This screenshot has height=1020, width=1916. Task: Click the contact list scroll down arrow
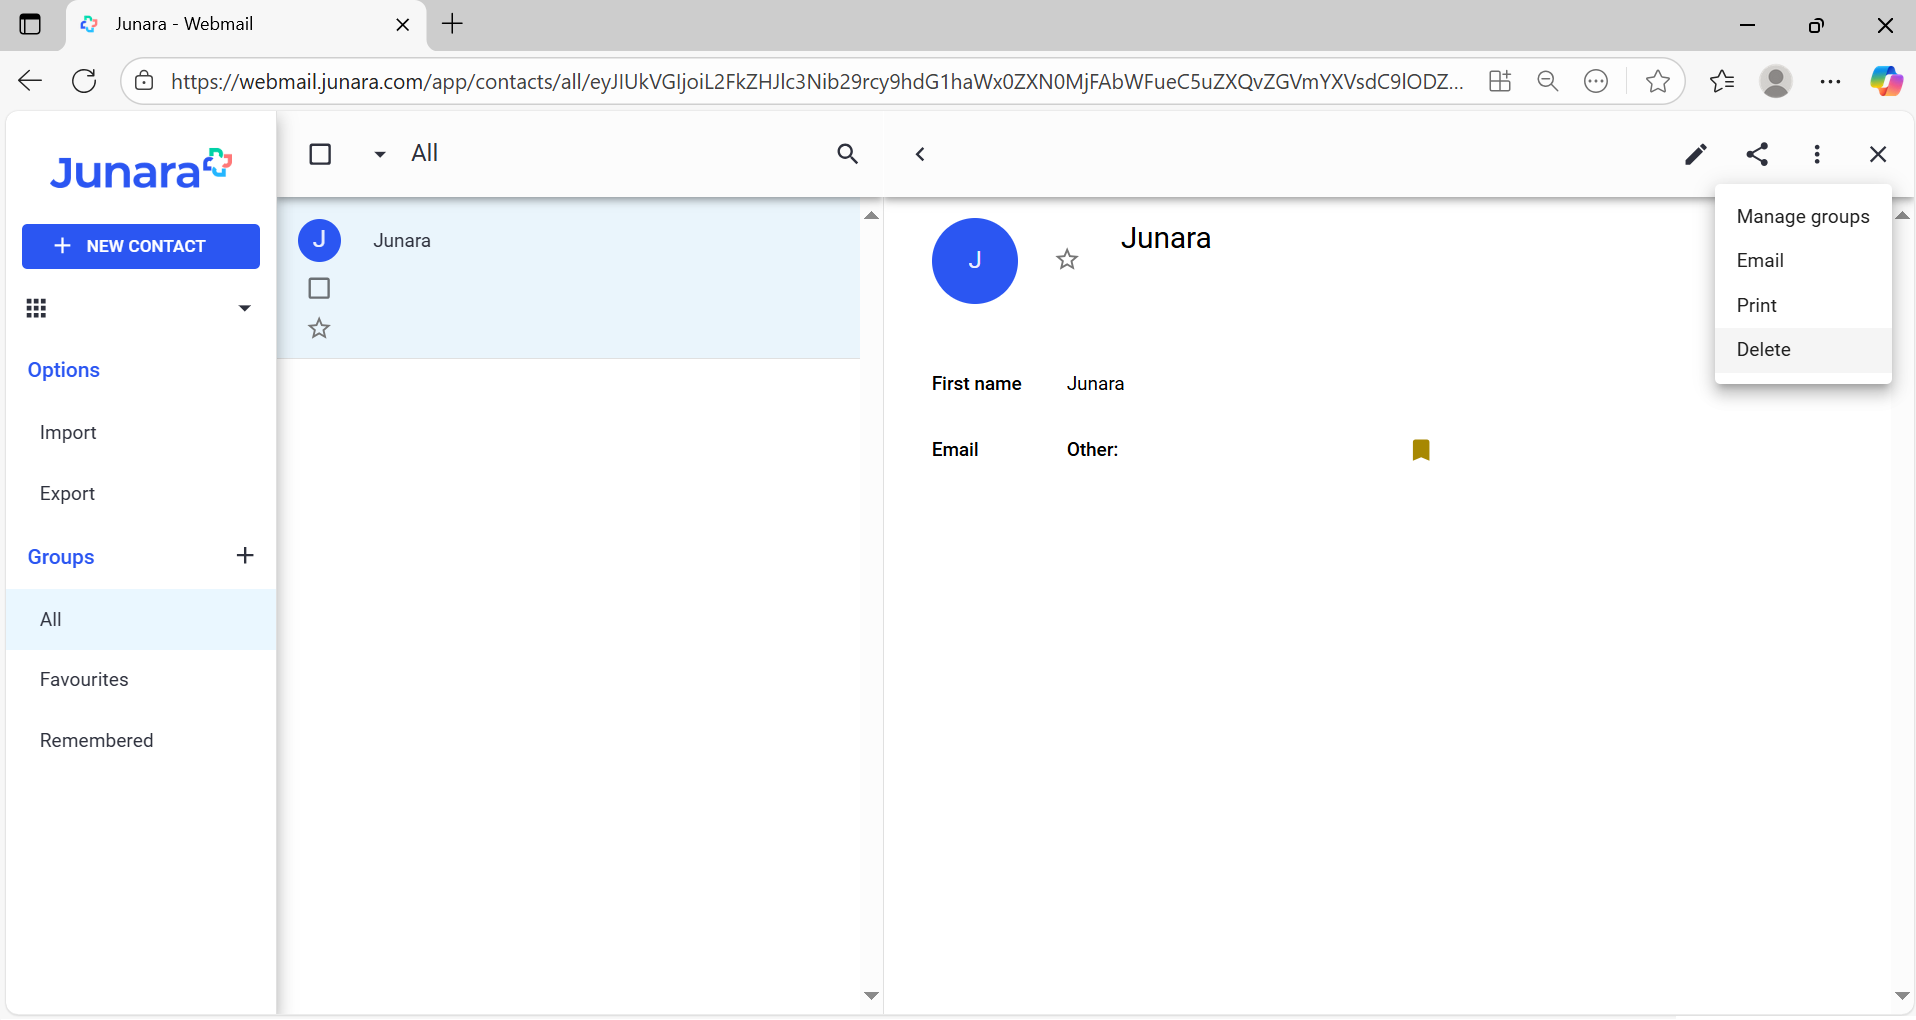point(872,996)
